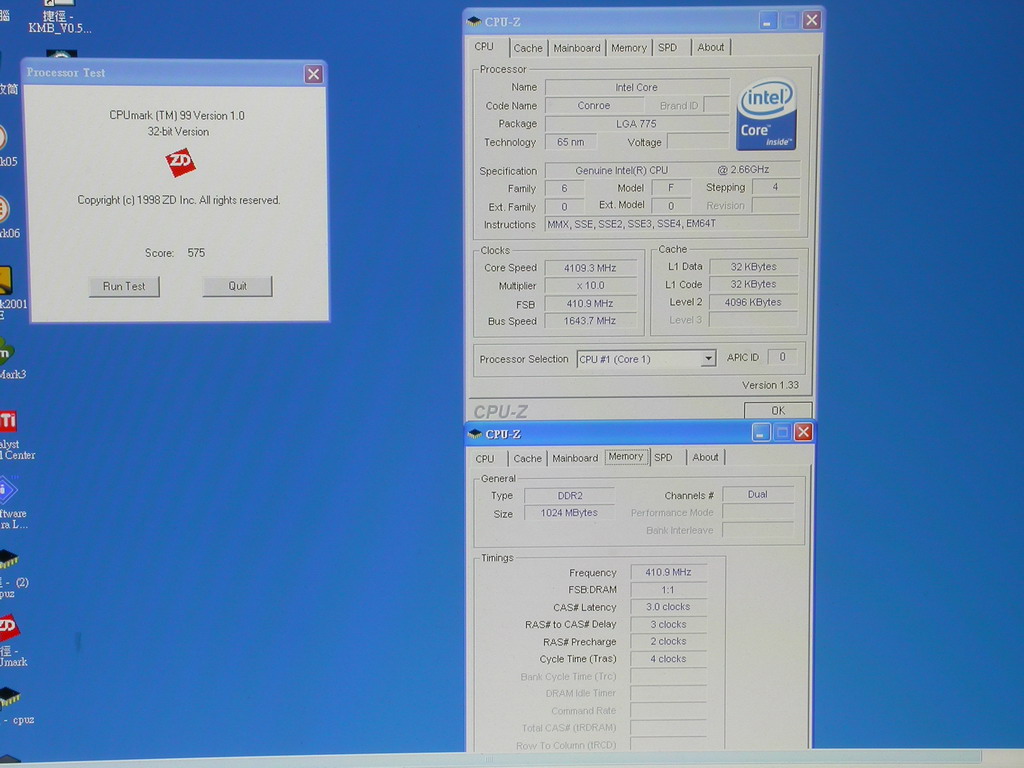1024x768 pixels.
Task: Click the Level 2 cache value 4096 KBytes
Action: tap(754, 302)
